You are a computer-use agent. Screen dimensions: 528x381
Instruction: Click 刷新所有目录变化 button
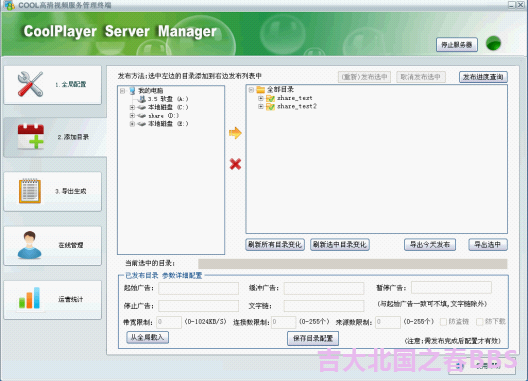(275, 245)
